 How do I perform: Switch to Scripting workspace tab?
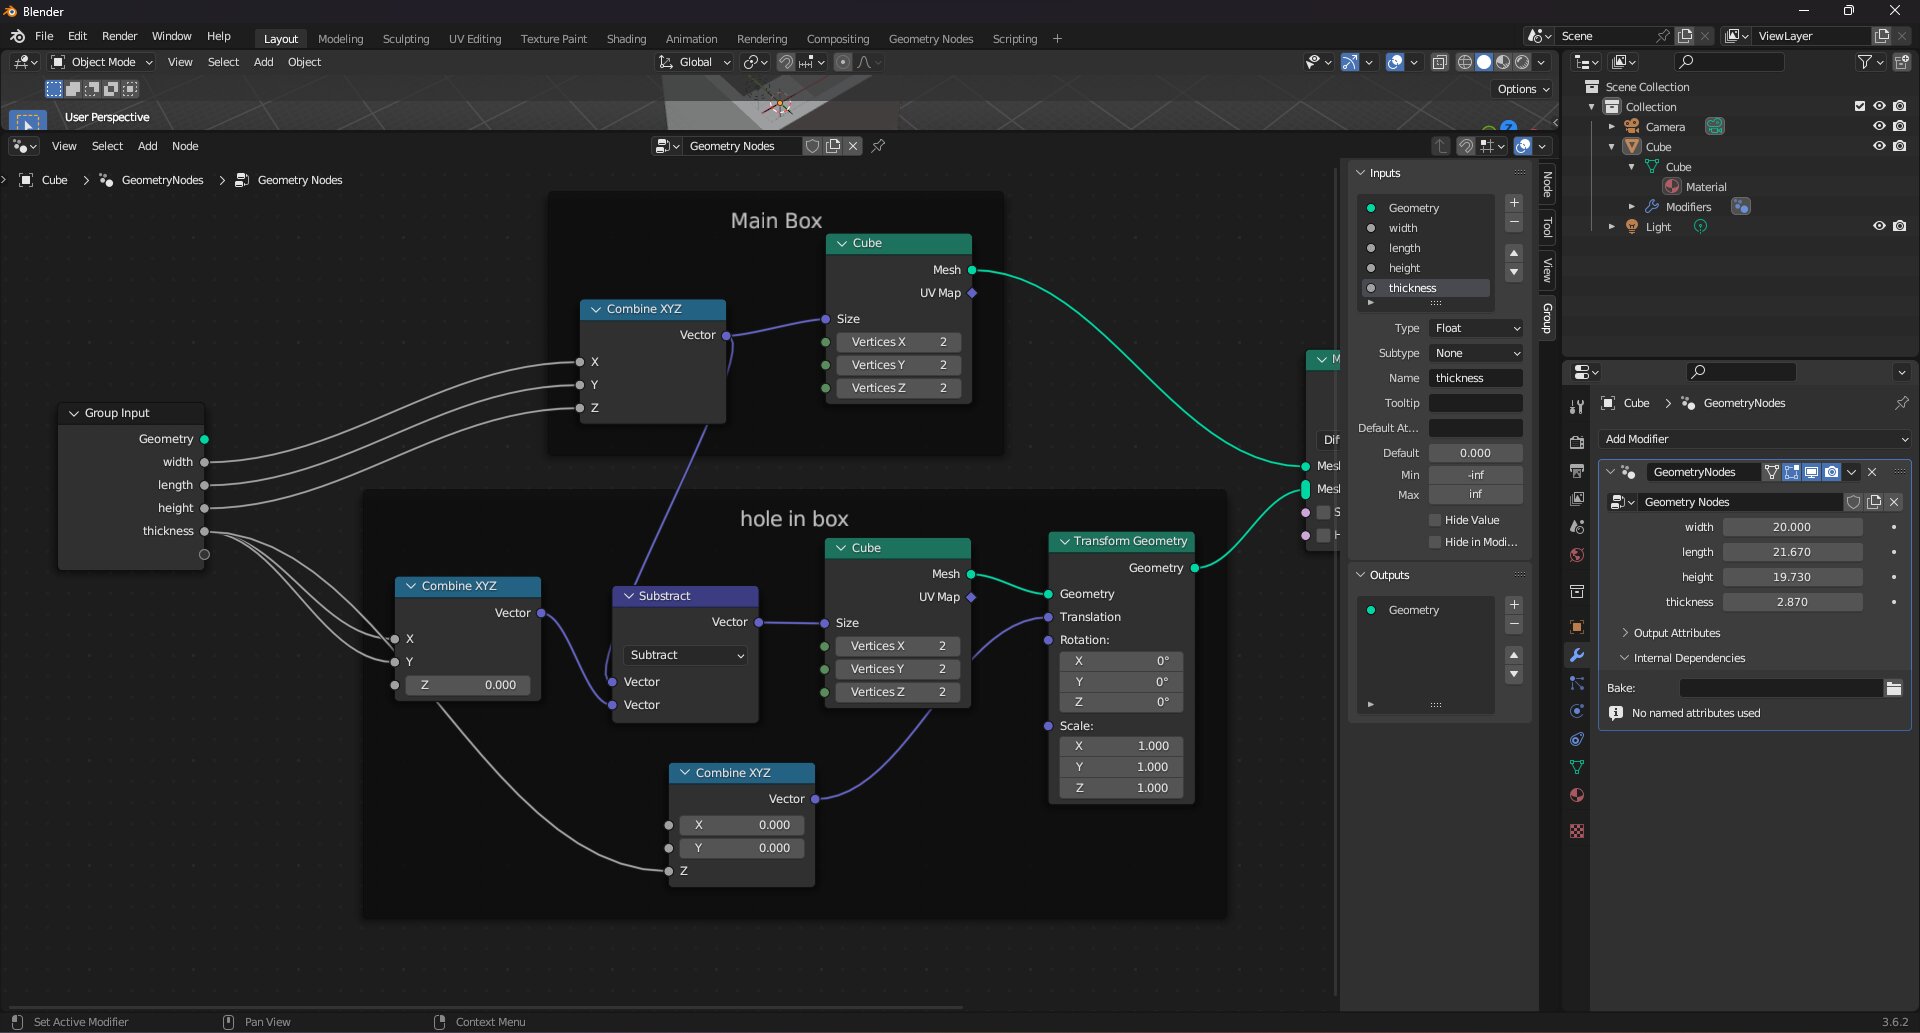tap(1014, 39)
